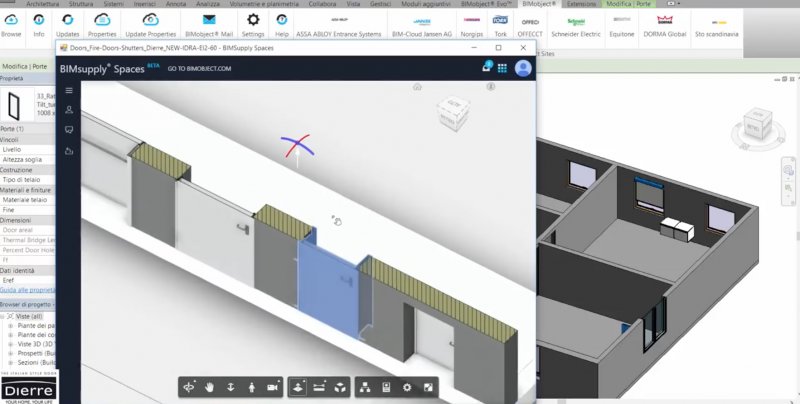The width and height of the screenshot is (800, 404).
Task: Run Update Properties tool
Action: [x=151, y=24]
